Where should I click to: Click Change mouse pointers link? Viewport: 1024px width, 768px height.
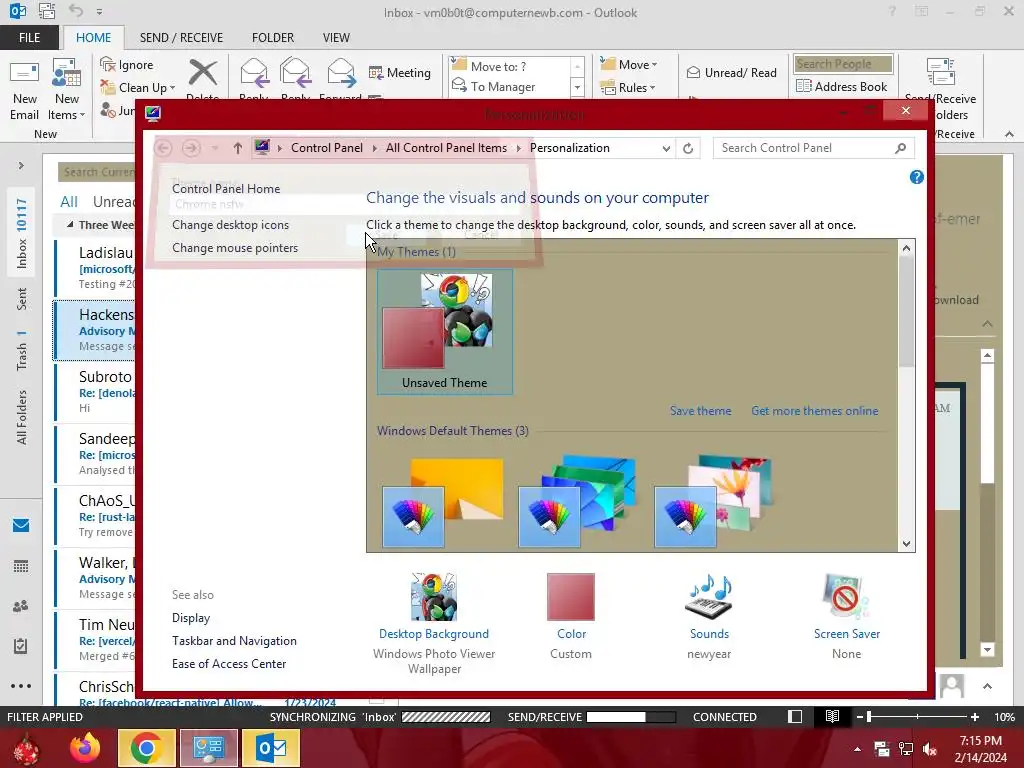tap(235, 248)
